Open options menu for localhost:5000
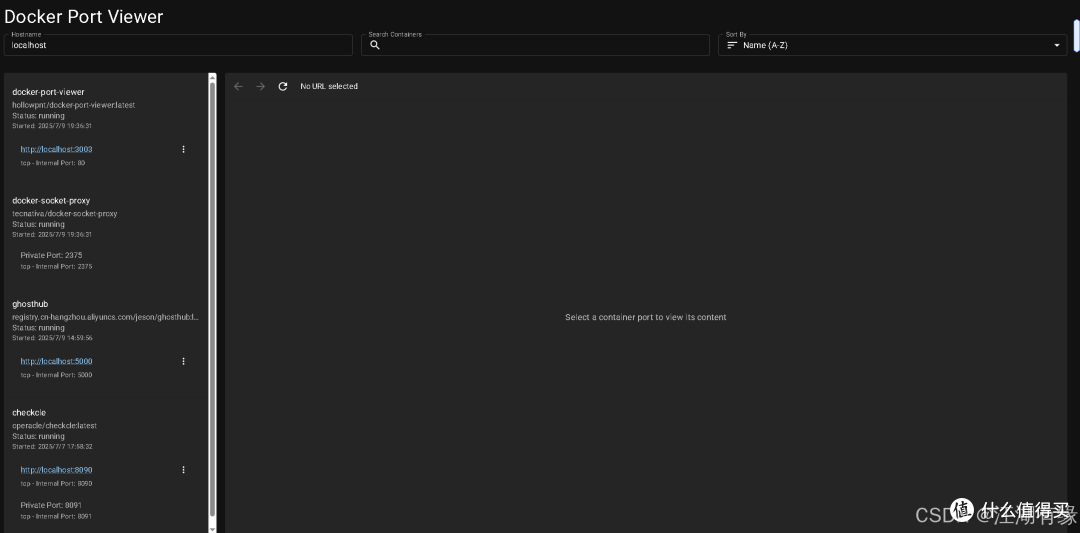1080x533 pixels. pyautogui.click(x=183, y=361)
